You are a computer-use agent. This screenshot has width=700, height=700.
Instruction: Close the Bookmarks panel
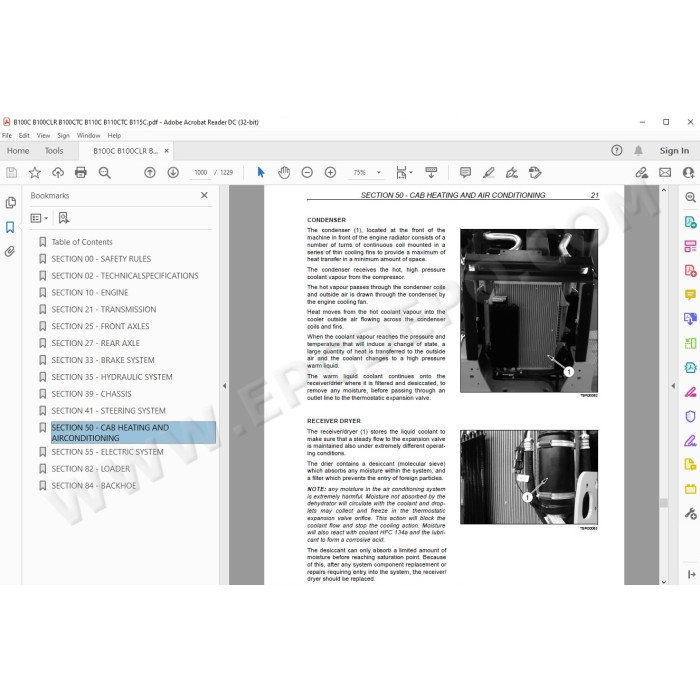(x=204, y=195)
